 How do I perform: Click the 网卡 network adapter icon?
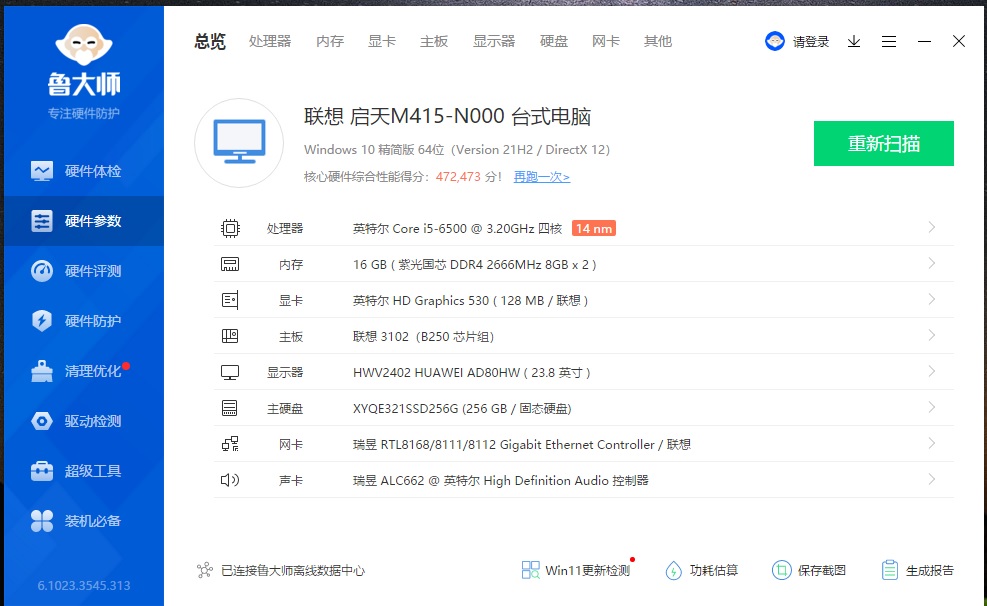coord(230,444)
